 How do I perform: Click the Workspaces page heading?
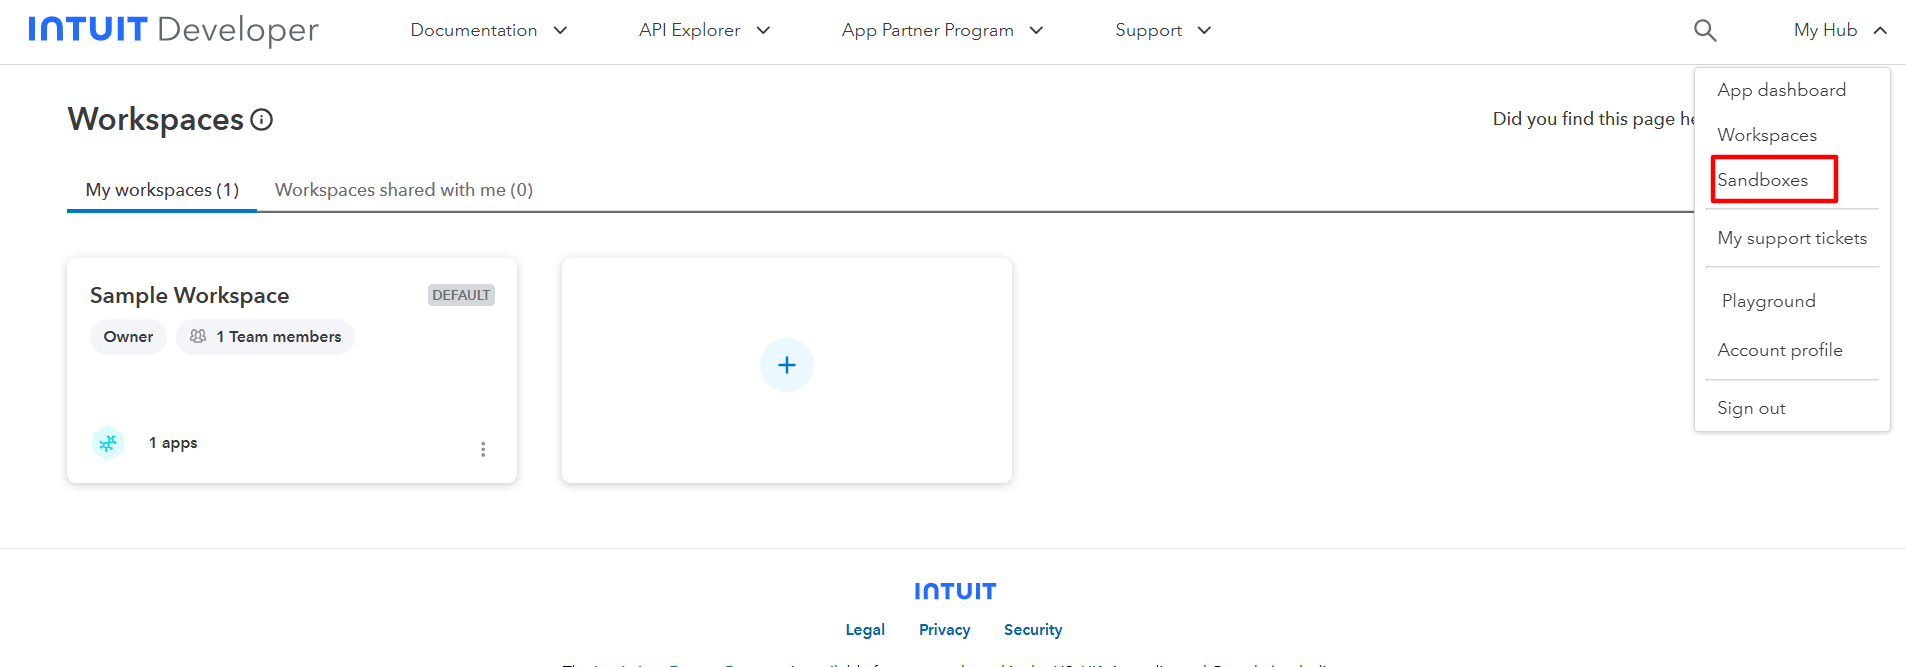156,119
